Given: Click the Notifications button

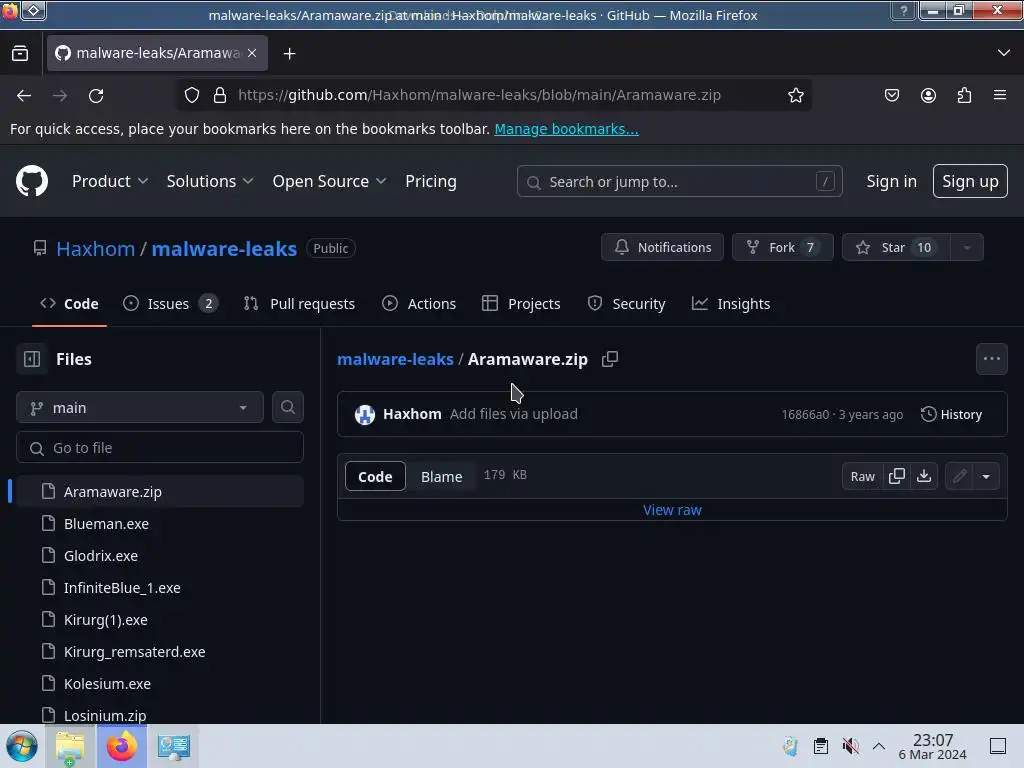Looking at the screenshot, I should click(662, 248).
